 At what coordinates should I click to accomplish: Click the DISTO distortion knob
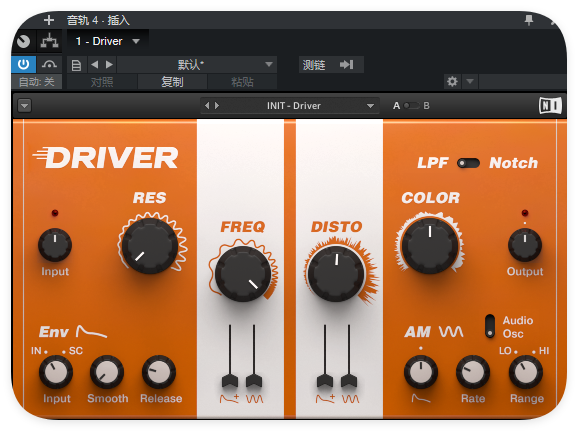(x=336, y=274)
